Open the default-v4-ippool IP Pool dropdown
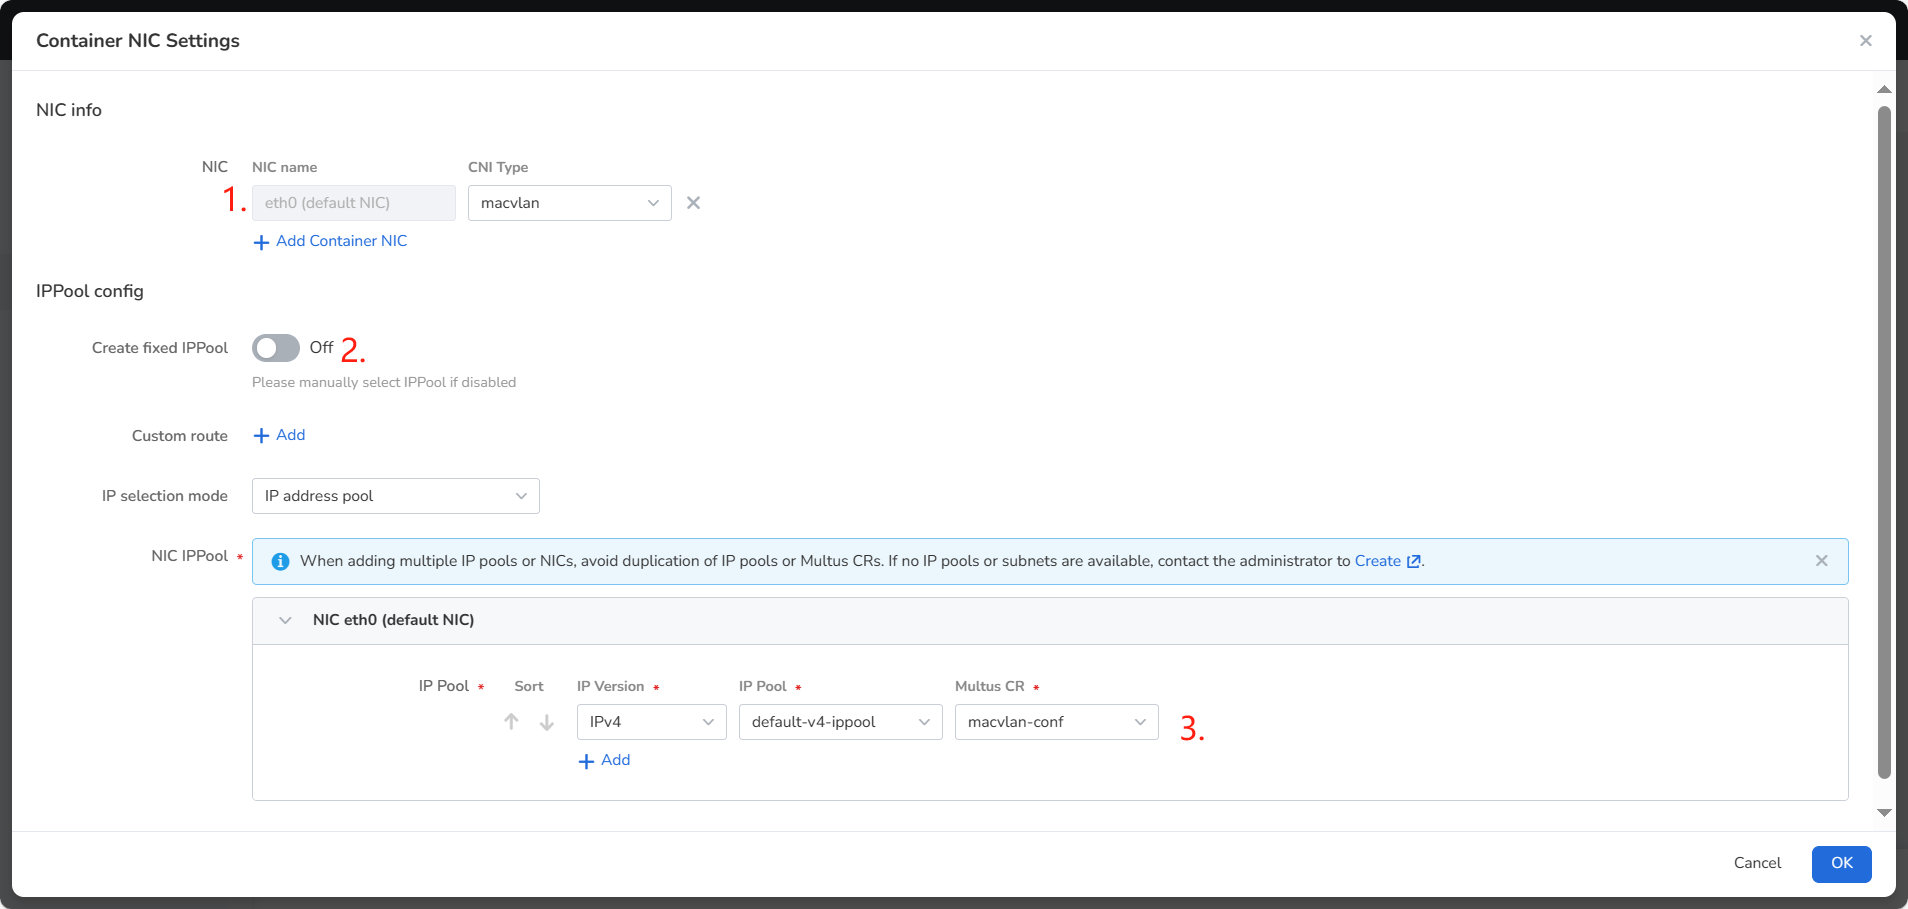Viewport: 1908px width, 909px height. click(840, 722)
